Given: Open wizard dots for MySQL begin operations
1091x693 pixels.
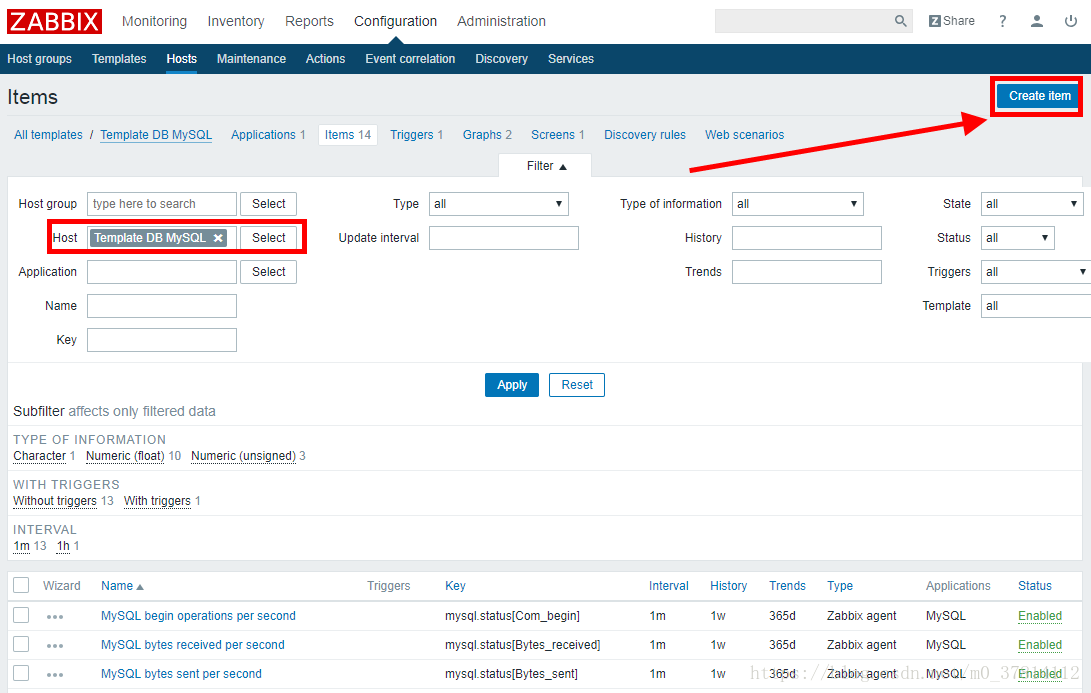Looking at the screenshot, I should tap(55, 616).
